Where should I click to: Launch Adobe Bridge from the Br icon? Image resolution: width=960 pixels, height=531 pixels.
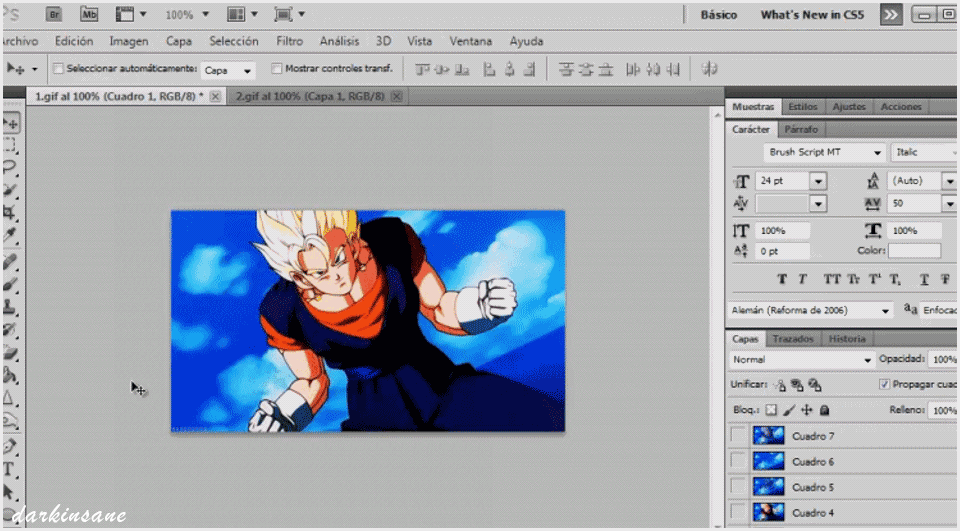tap(54, 14)
